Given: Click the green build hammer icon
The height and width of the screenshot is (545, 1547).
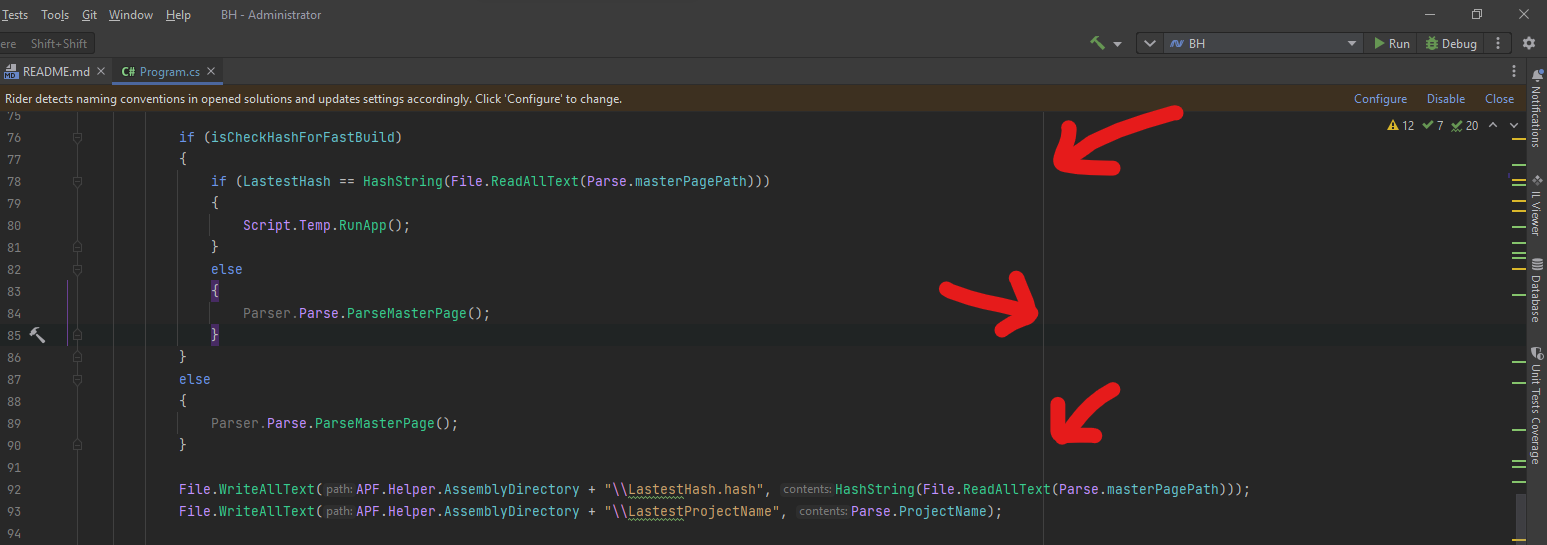Looking at the screenshot, I should (1098, 43).
